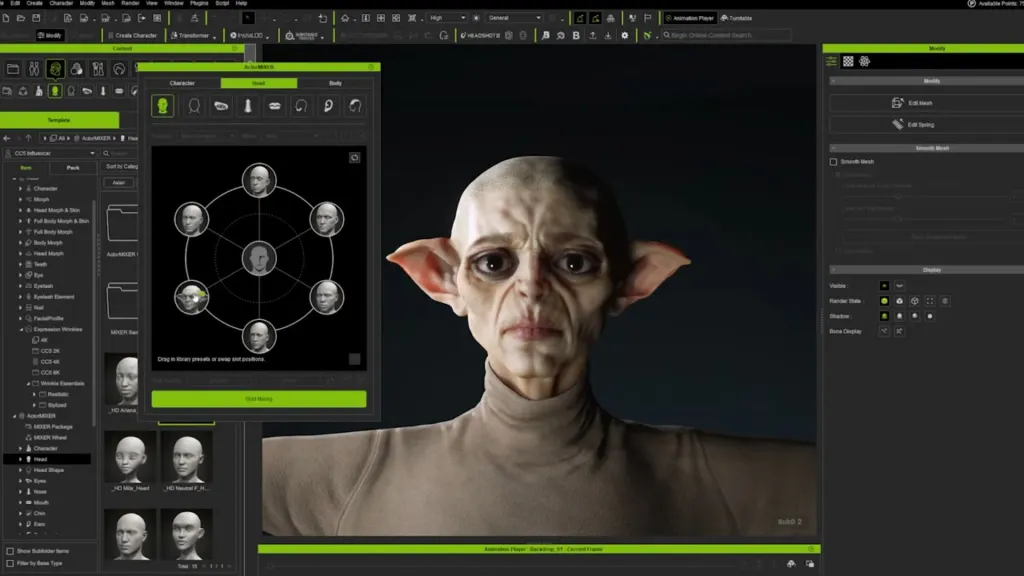Select the nose icon in ActorMIXER
Viewport: 1024px width, 576px height.
point(246,106)
